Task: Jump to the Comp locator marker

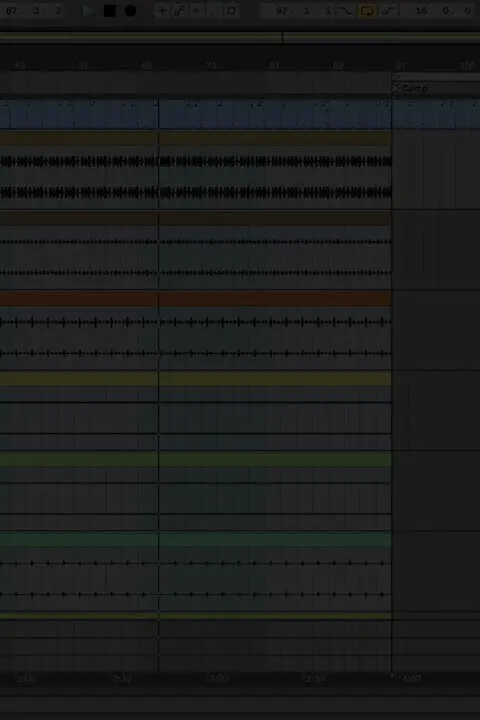Action: (412, 89)
